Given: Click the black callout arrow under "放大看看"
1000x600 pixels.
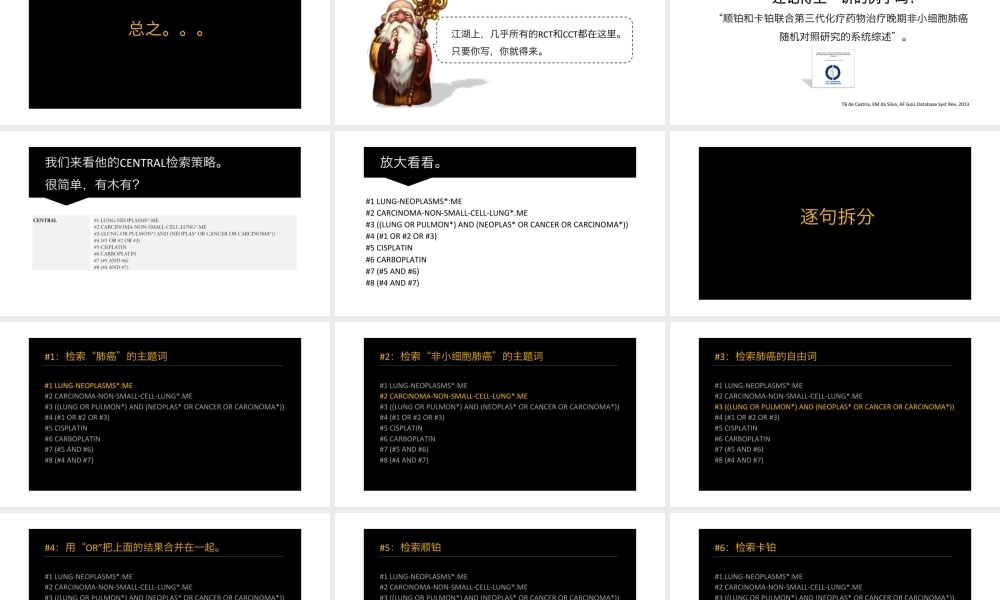Looking at the screenshot, I should click(x=408, y=183).
